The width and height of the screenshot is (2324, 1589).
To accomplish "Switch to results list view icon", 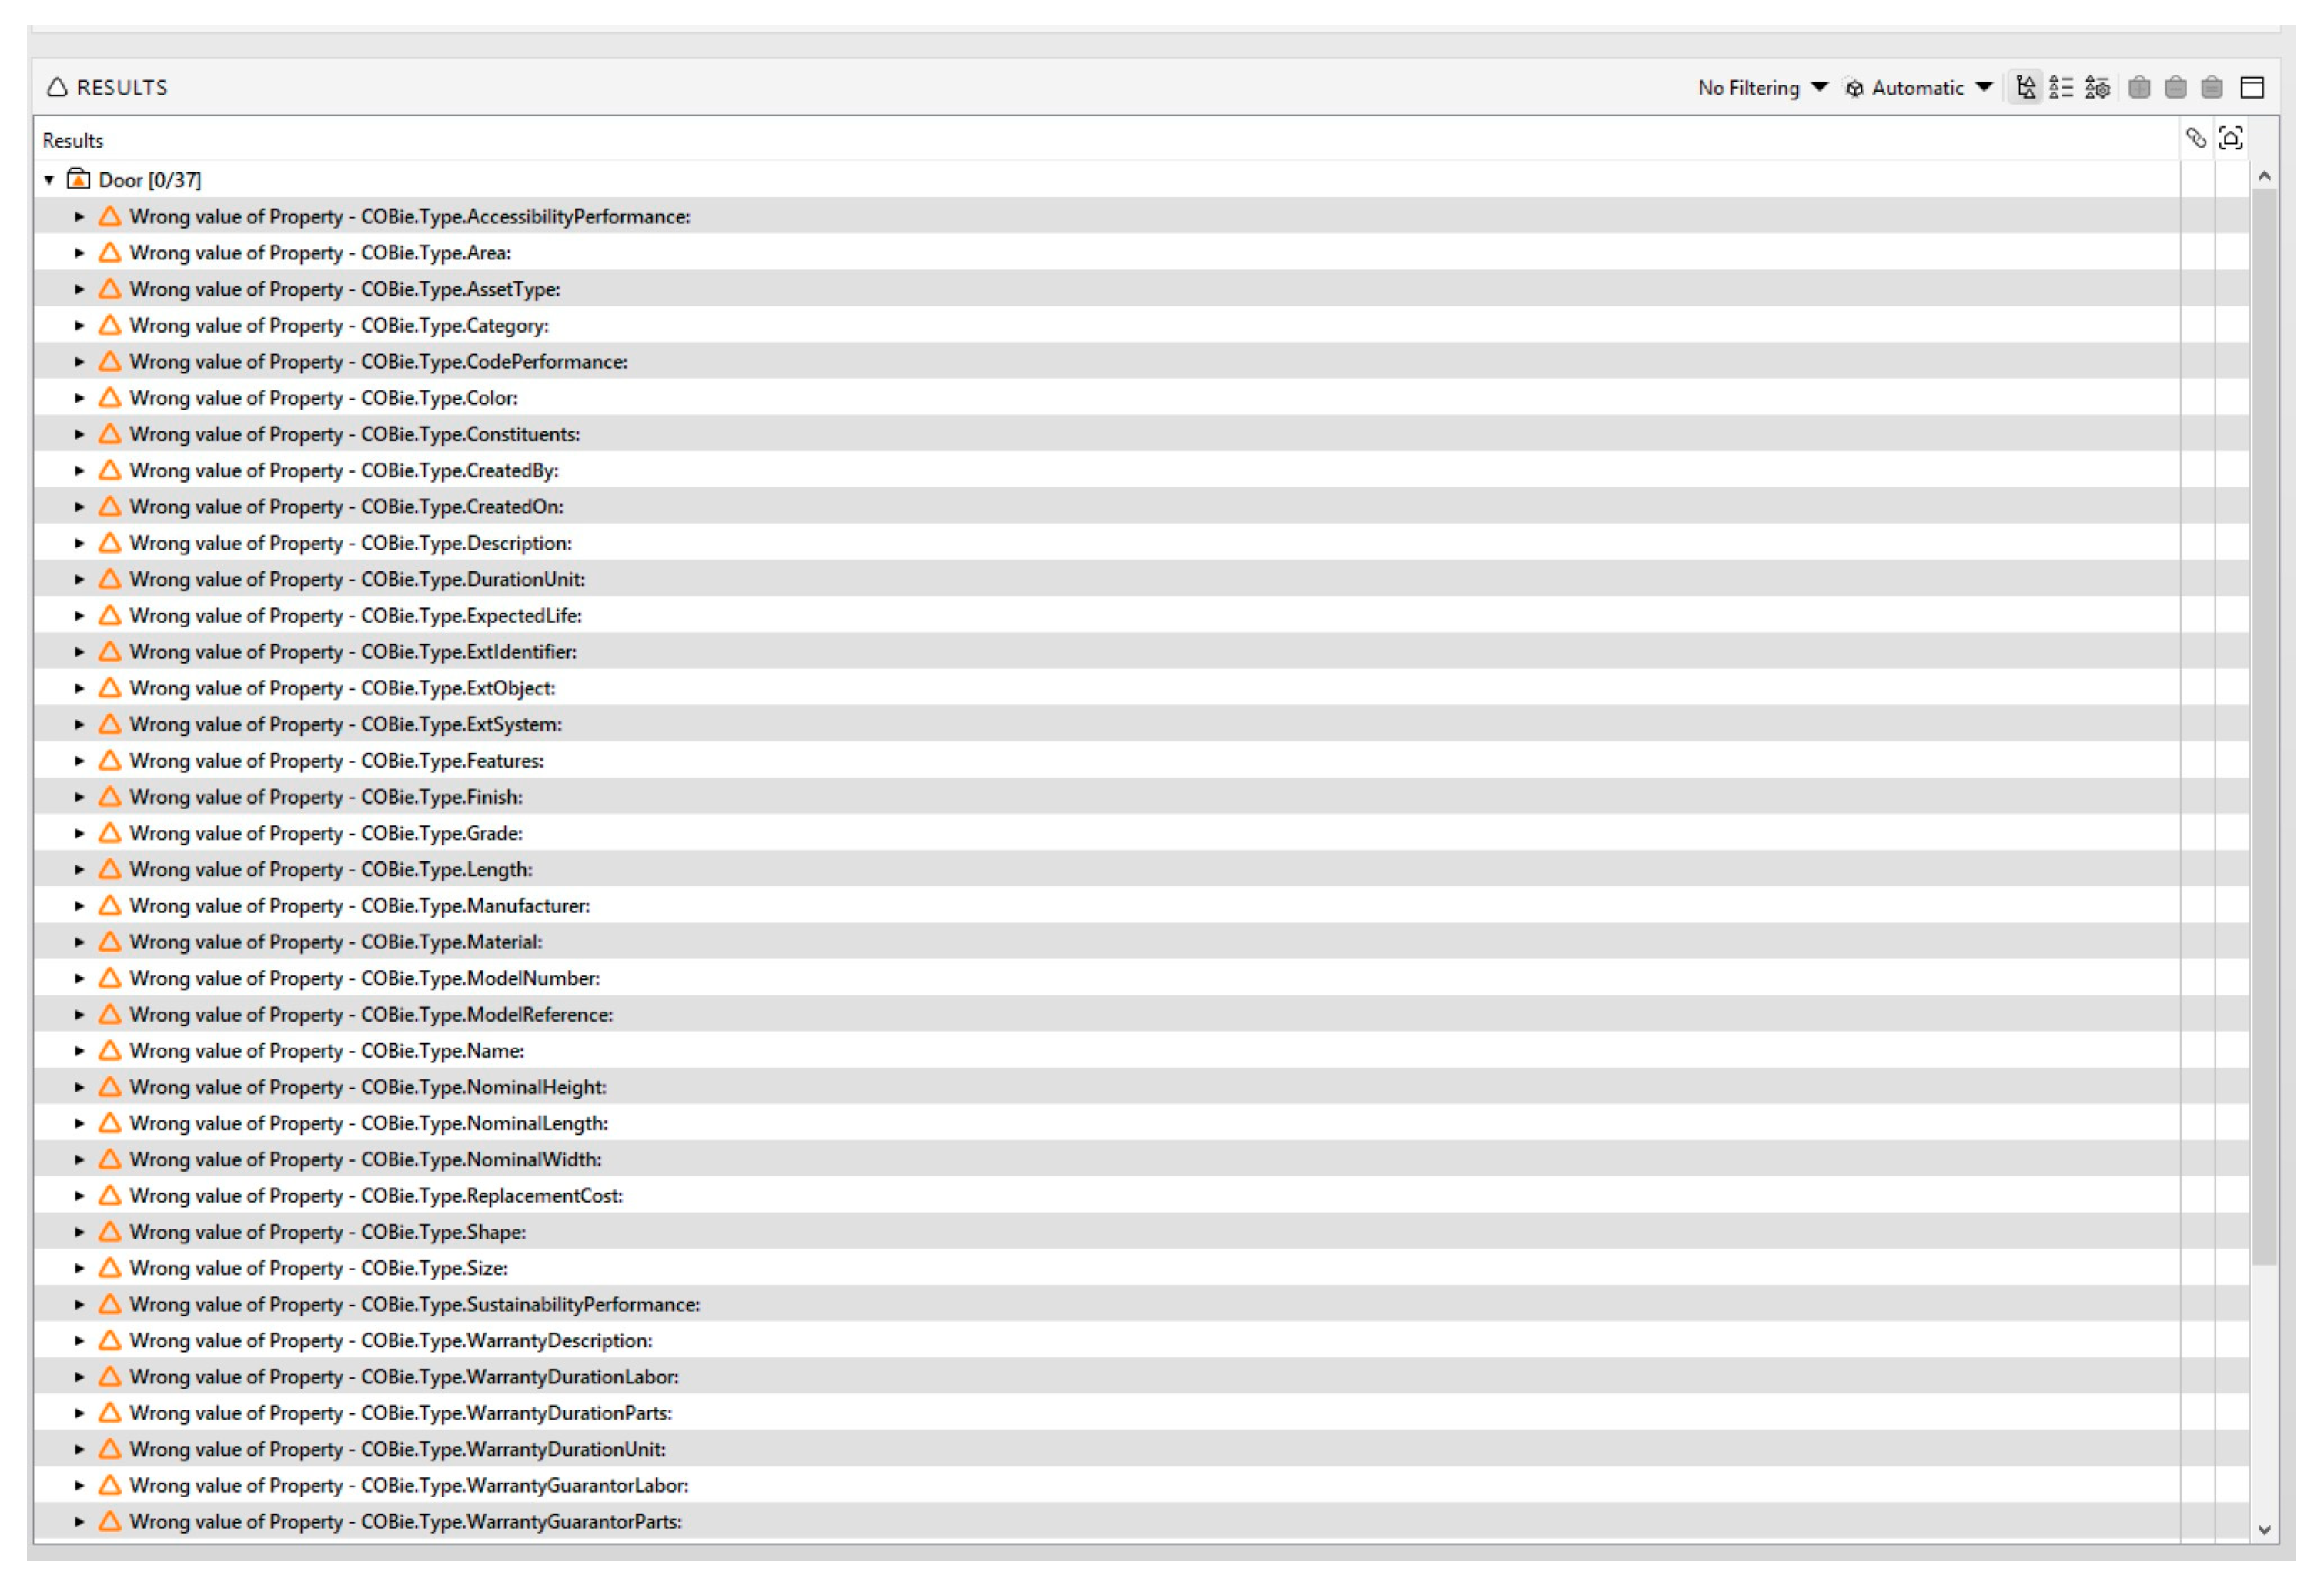I will [2061, 87].
